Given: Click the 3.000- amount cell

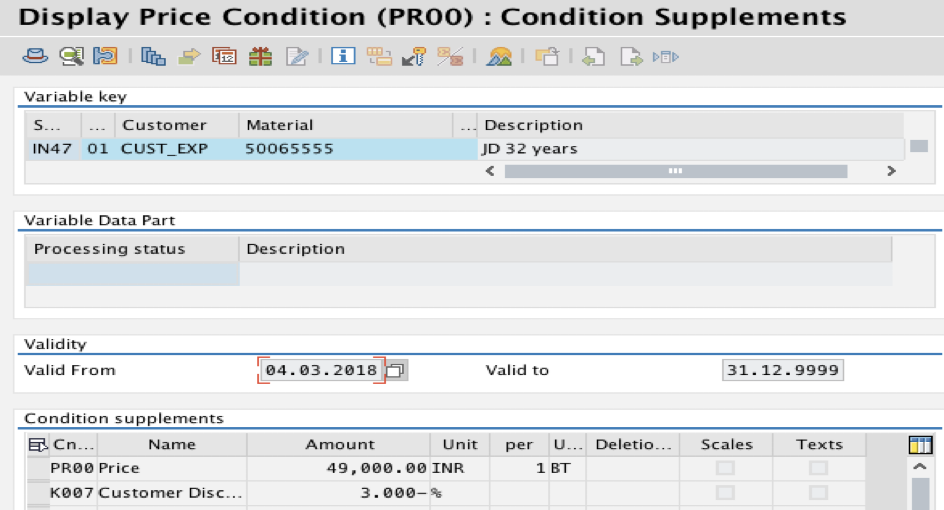Looking at the screenshot, I should click(339, 493).
